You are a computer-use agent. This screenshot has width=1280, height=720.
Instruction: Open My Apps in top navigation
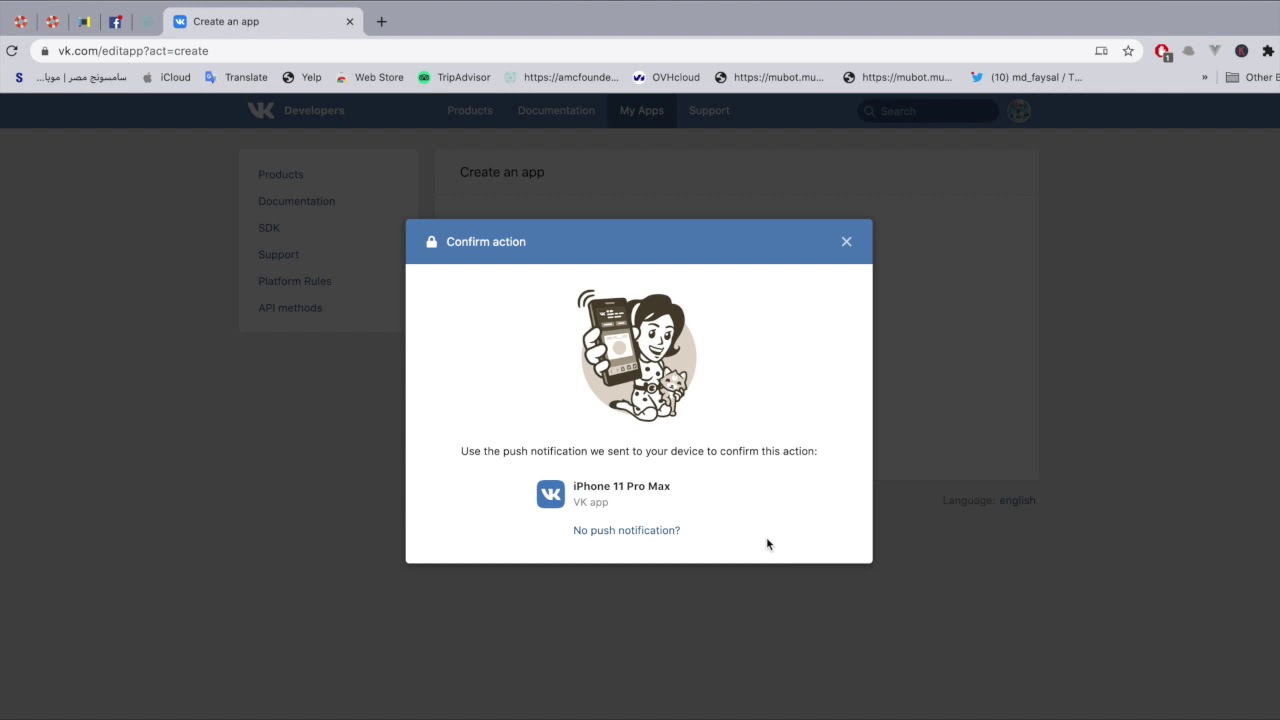point(641,110)
